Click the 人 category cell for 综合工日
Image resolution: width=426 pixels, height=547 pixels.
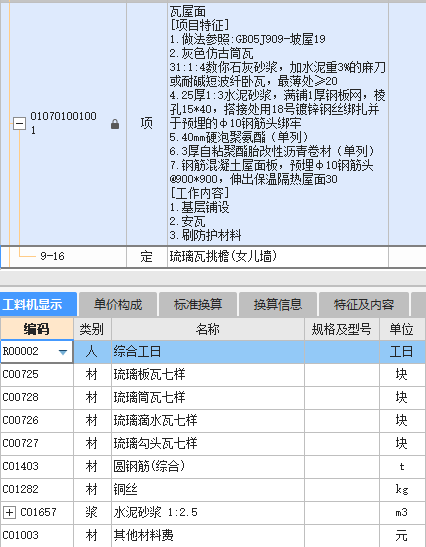click(92, 352)
